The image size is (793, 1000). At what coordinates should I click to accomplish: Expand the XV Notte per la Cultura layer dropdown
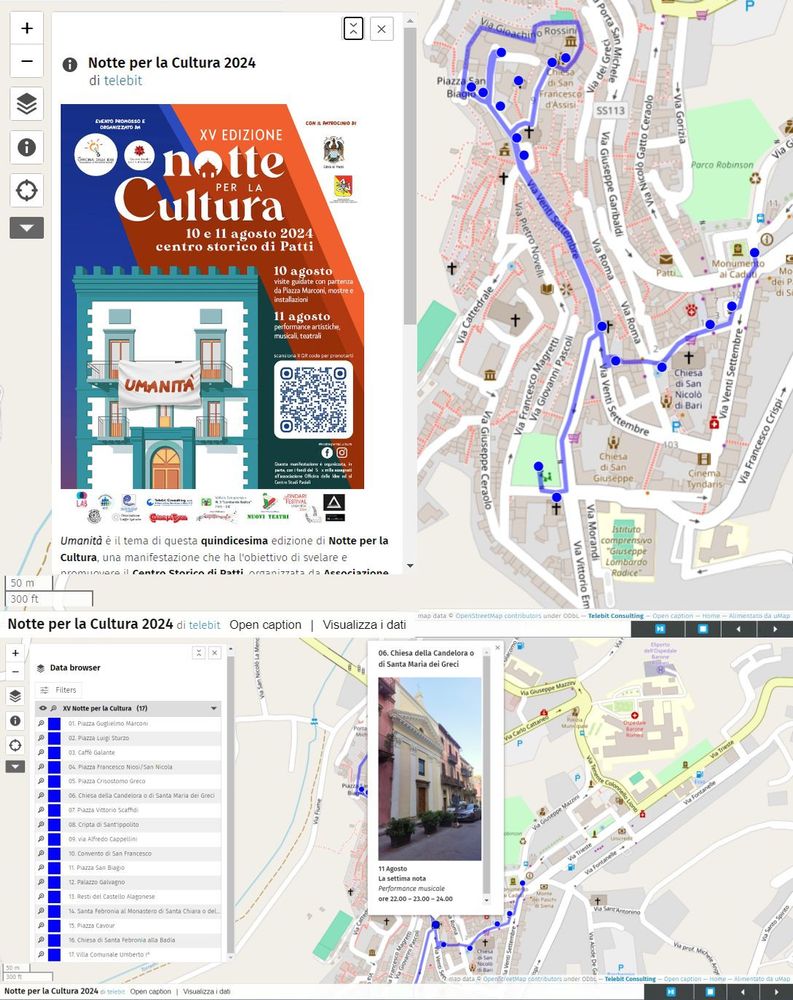(x=214, y=709)
